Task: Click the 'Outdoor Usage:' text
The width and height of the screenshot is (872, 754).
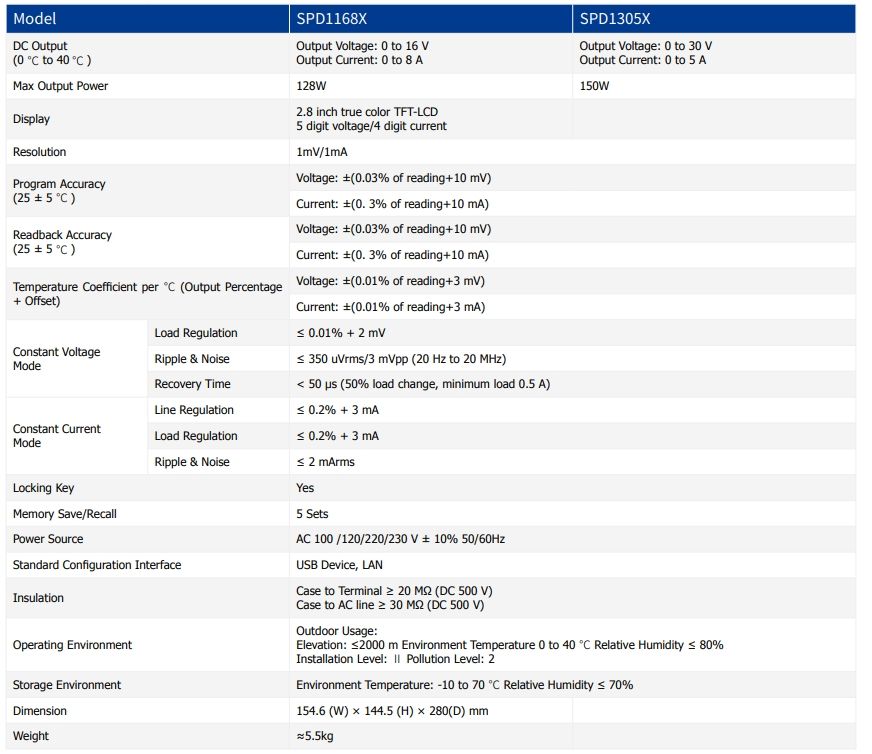Action: tap(336, 631)
